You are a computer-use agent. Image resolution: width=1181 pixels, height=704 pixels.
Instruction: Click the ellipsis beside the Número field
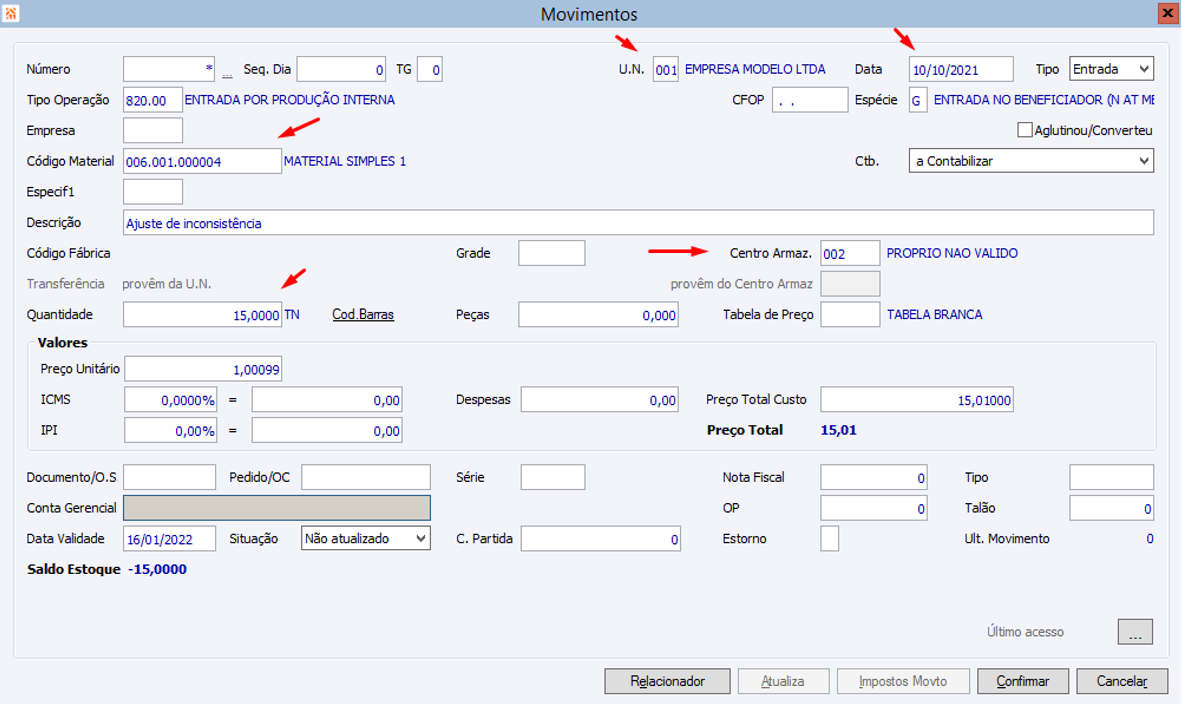tap(227, 73)
